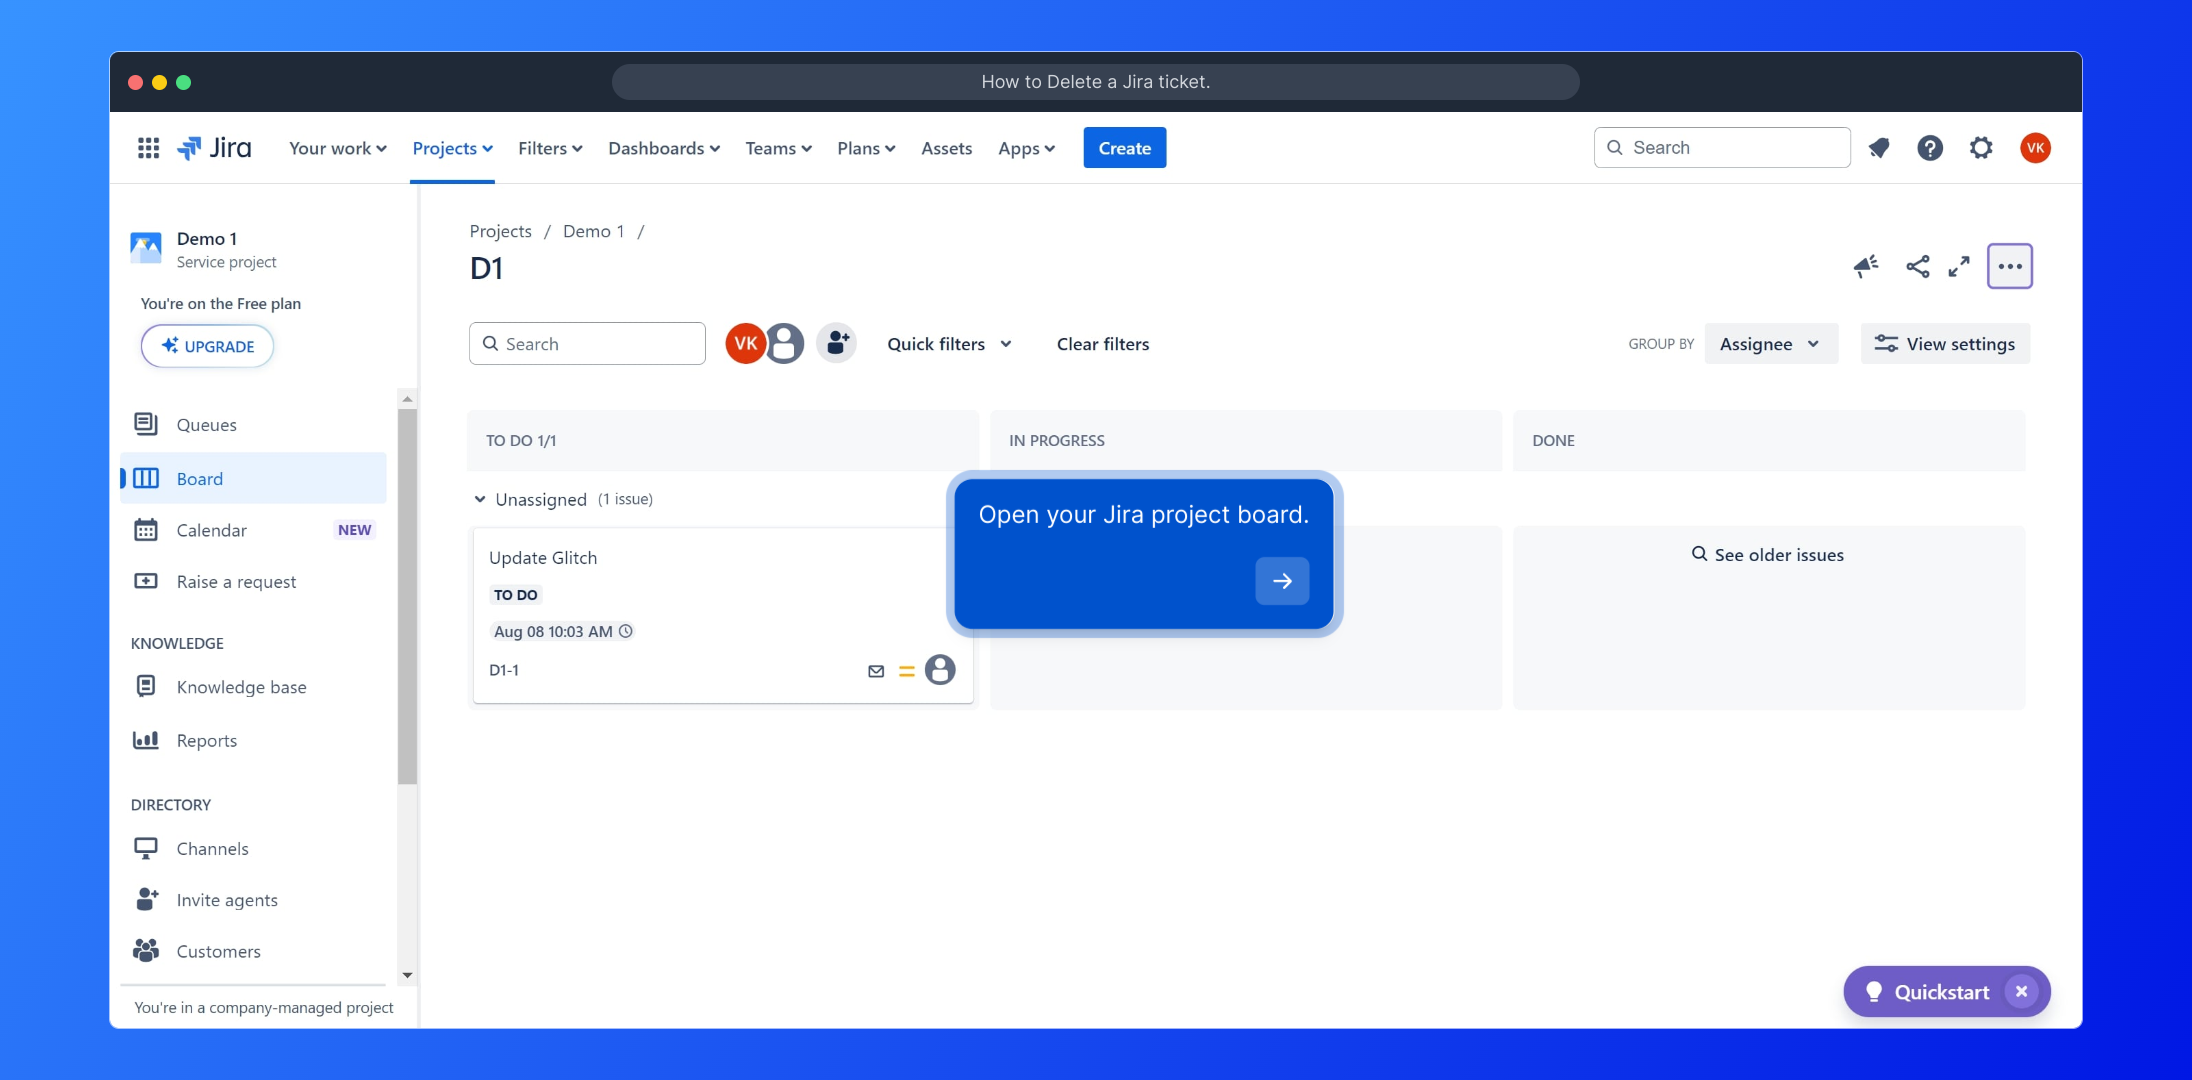Collapse the Unassigned swimlane group
This screenshot has height=1080, width=2192.
480,499
